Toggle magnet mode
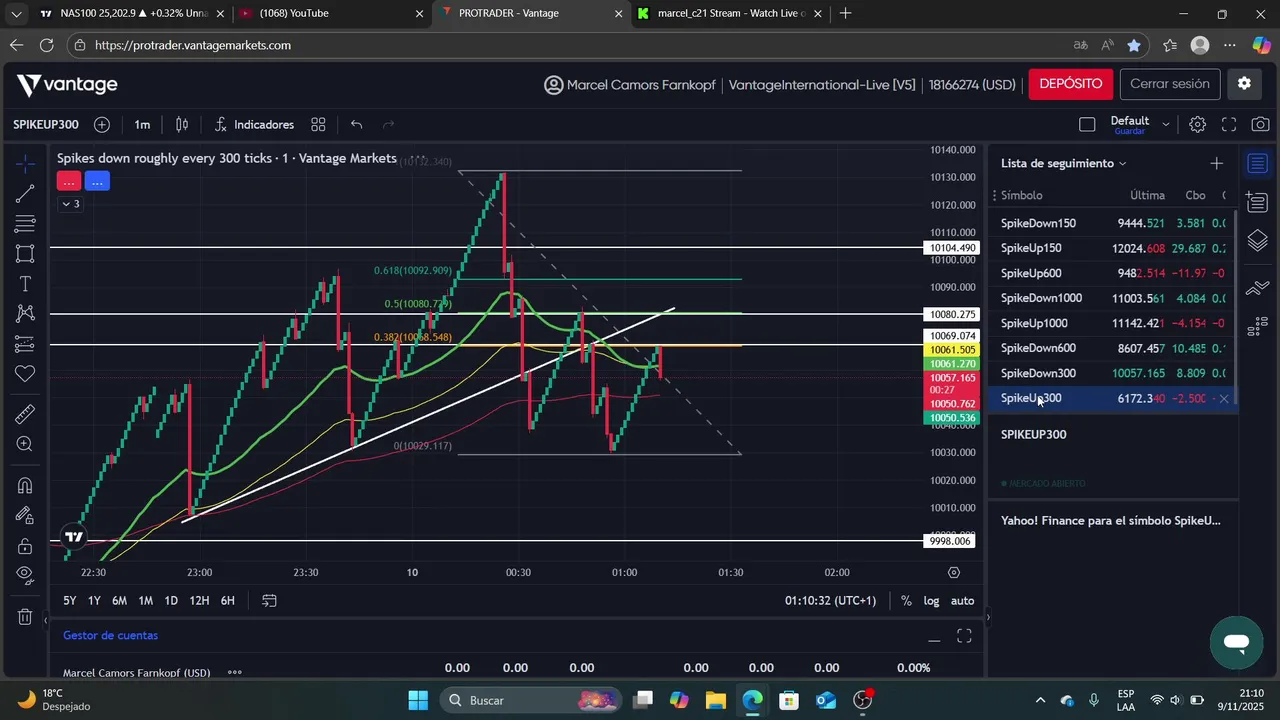This screenshot has width=1280, height=720. (25, 485)
